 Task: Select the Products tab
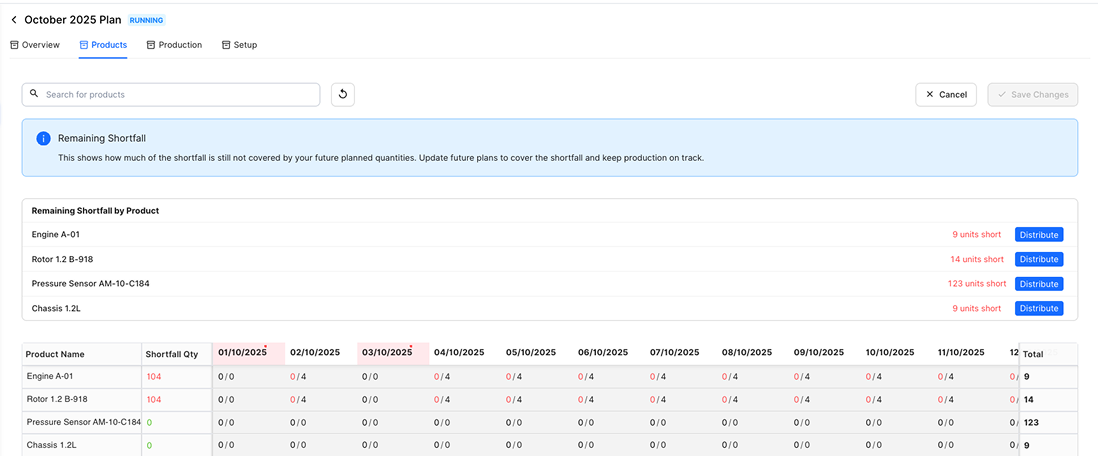(x=103, y=45)
